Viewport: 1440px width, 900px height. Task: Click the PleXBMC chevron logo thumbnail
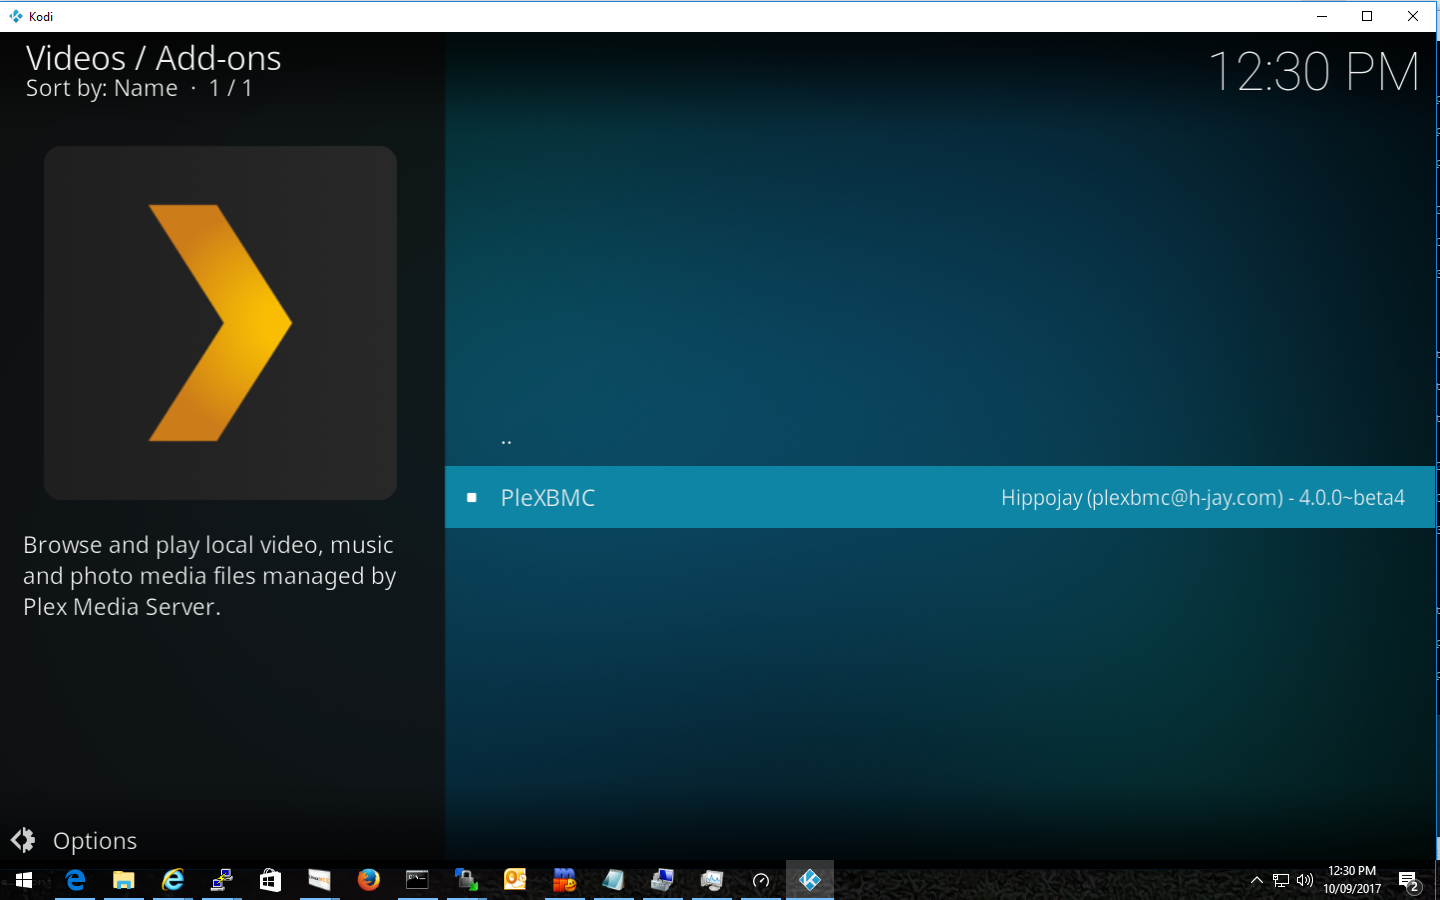pos(220,323)
